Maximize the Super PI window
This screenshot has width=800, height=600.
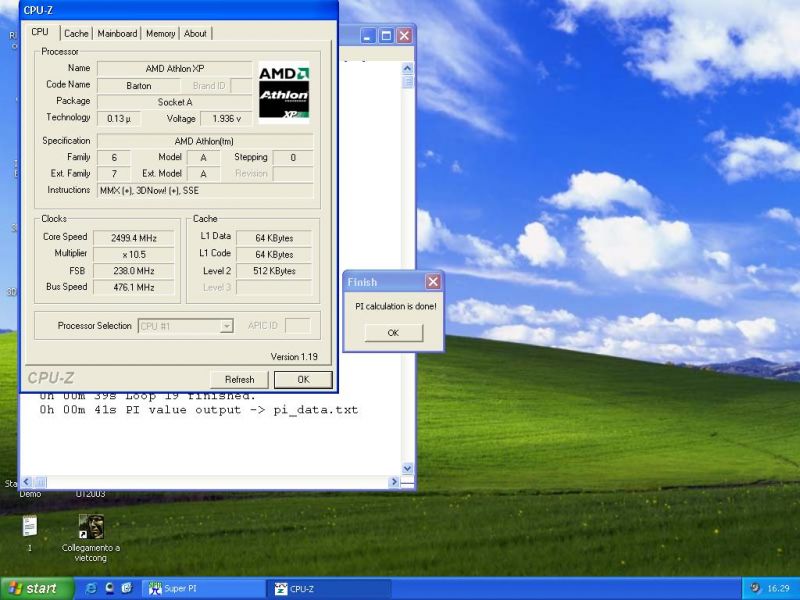(x=386, y=36)
